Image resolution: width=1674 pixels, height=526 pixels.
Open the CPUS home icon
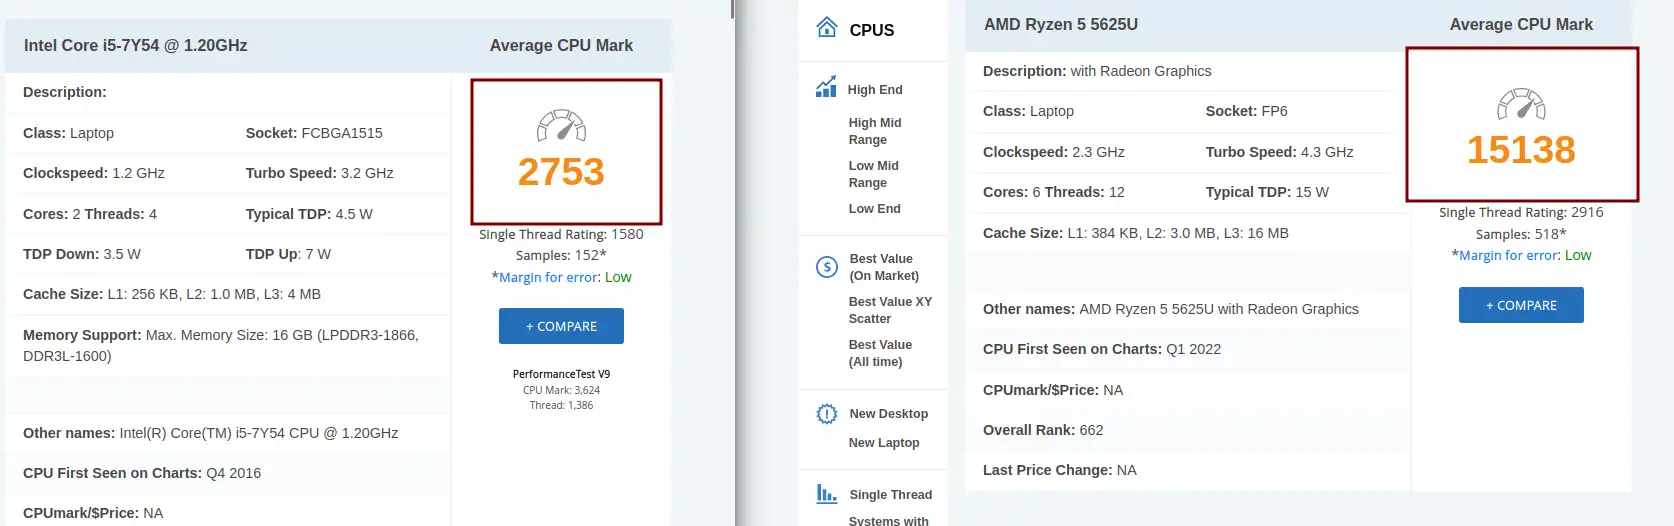tap(827, 27)
